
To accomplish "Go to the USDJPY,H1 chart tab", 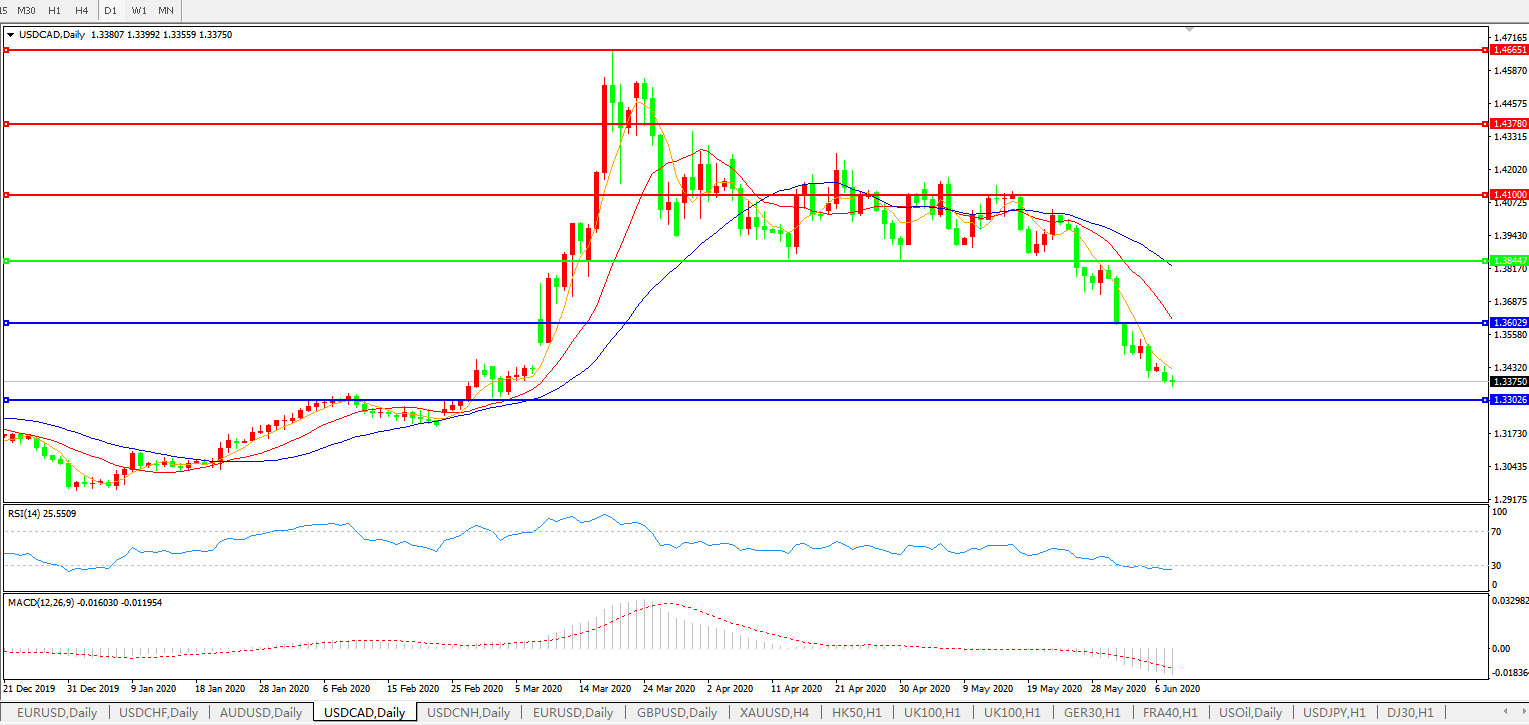I will 1333,713.
